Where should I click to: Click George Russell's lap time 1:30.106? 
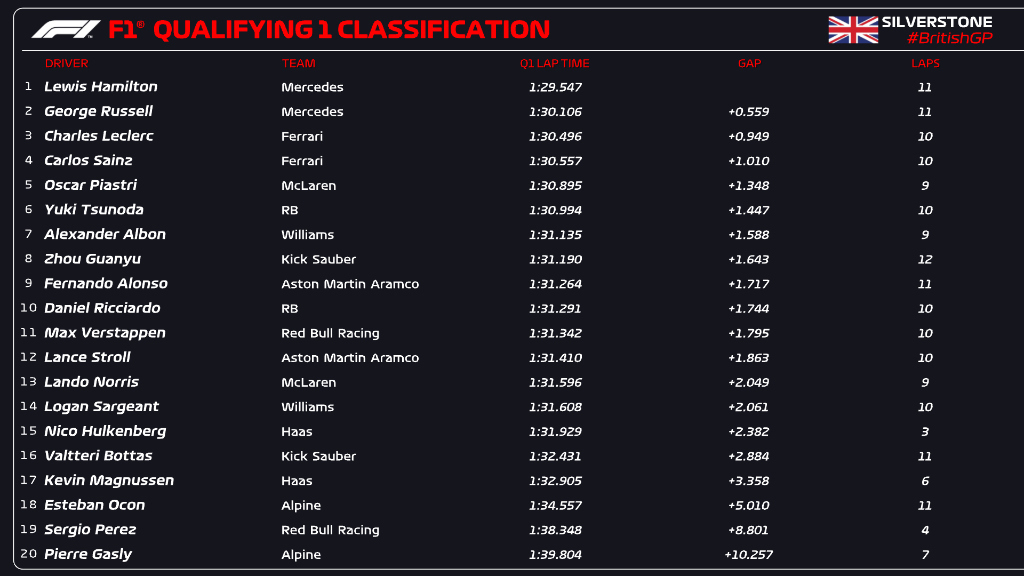[555, 112]
